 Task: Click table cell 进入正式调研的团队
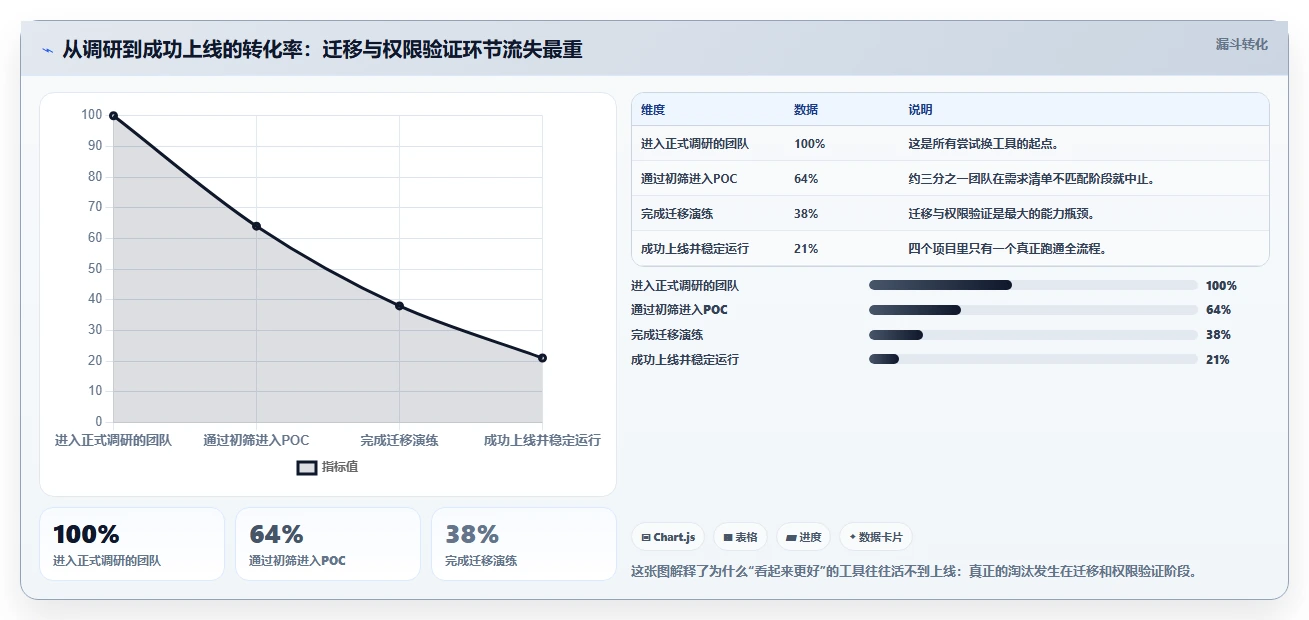click(x=695, y=144)
